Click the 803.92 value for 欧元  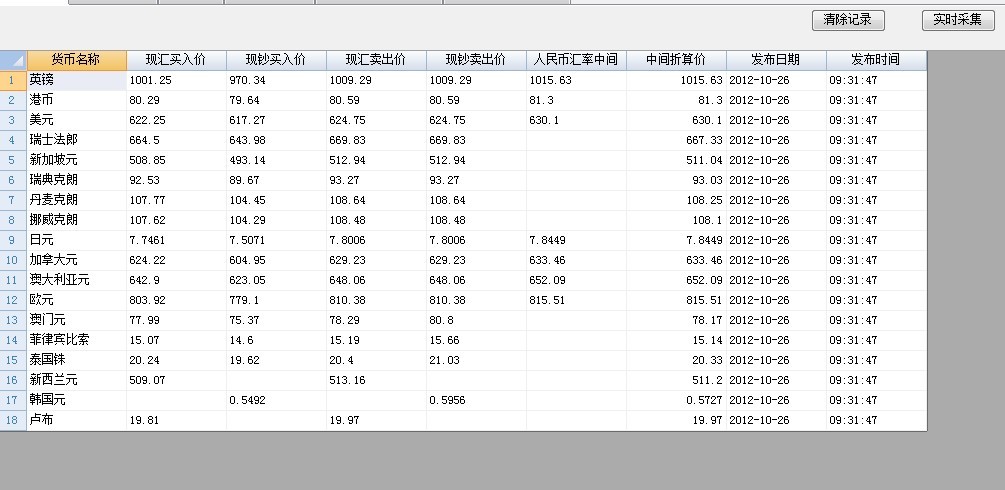coord(176,300)
